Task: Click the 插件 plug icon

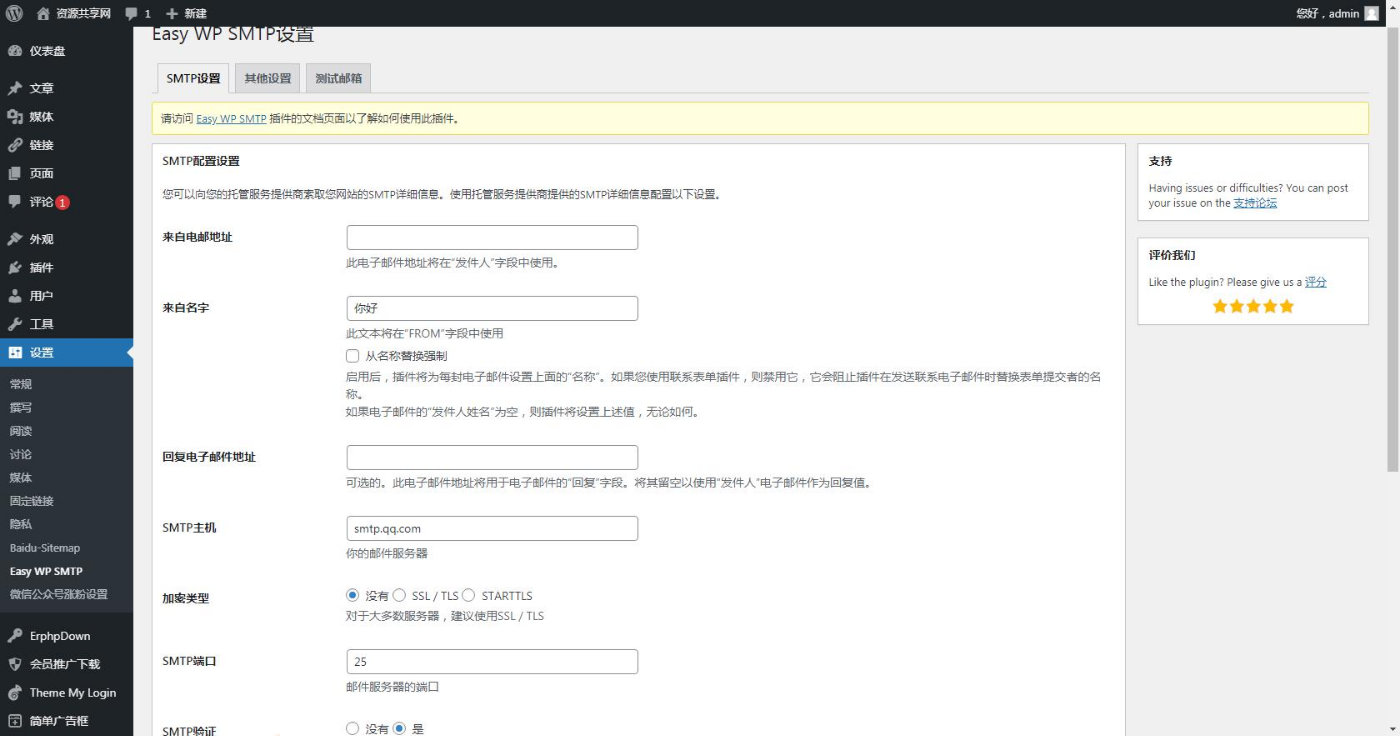Action: pyautogui.click(x=15, y=268)
